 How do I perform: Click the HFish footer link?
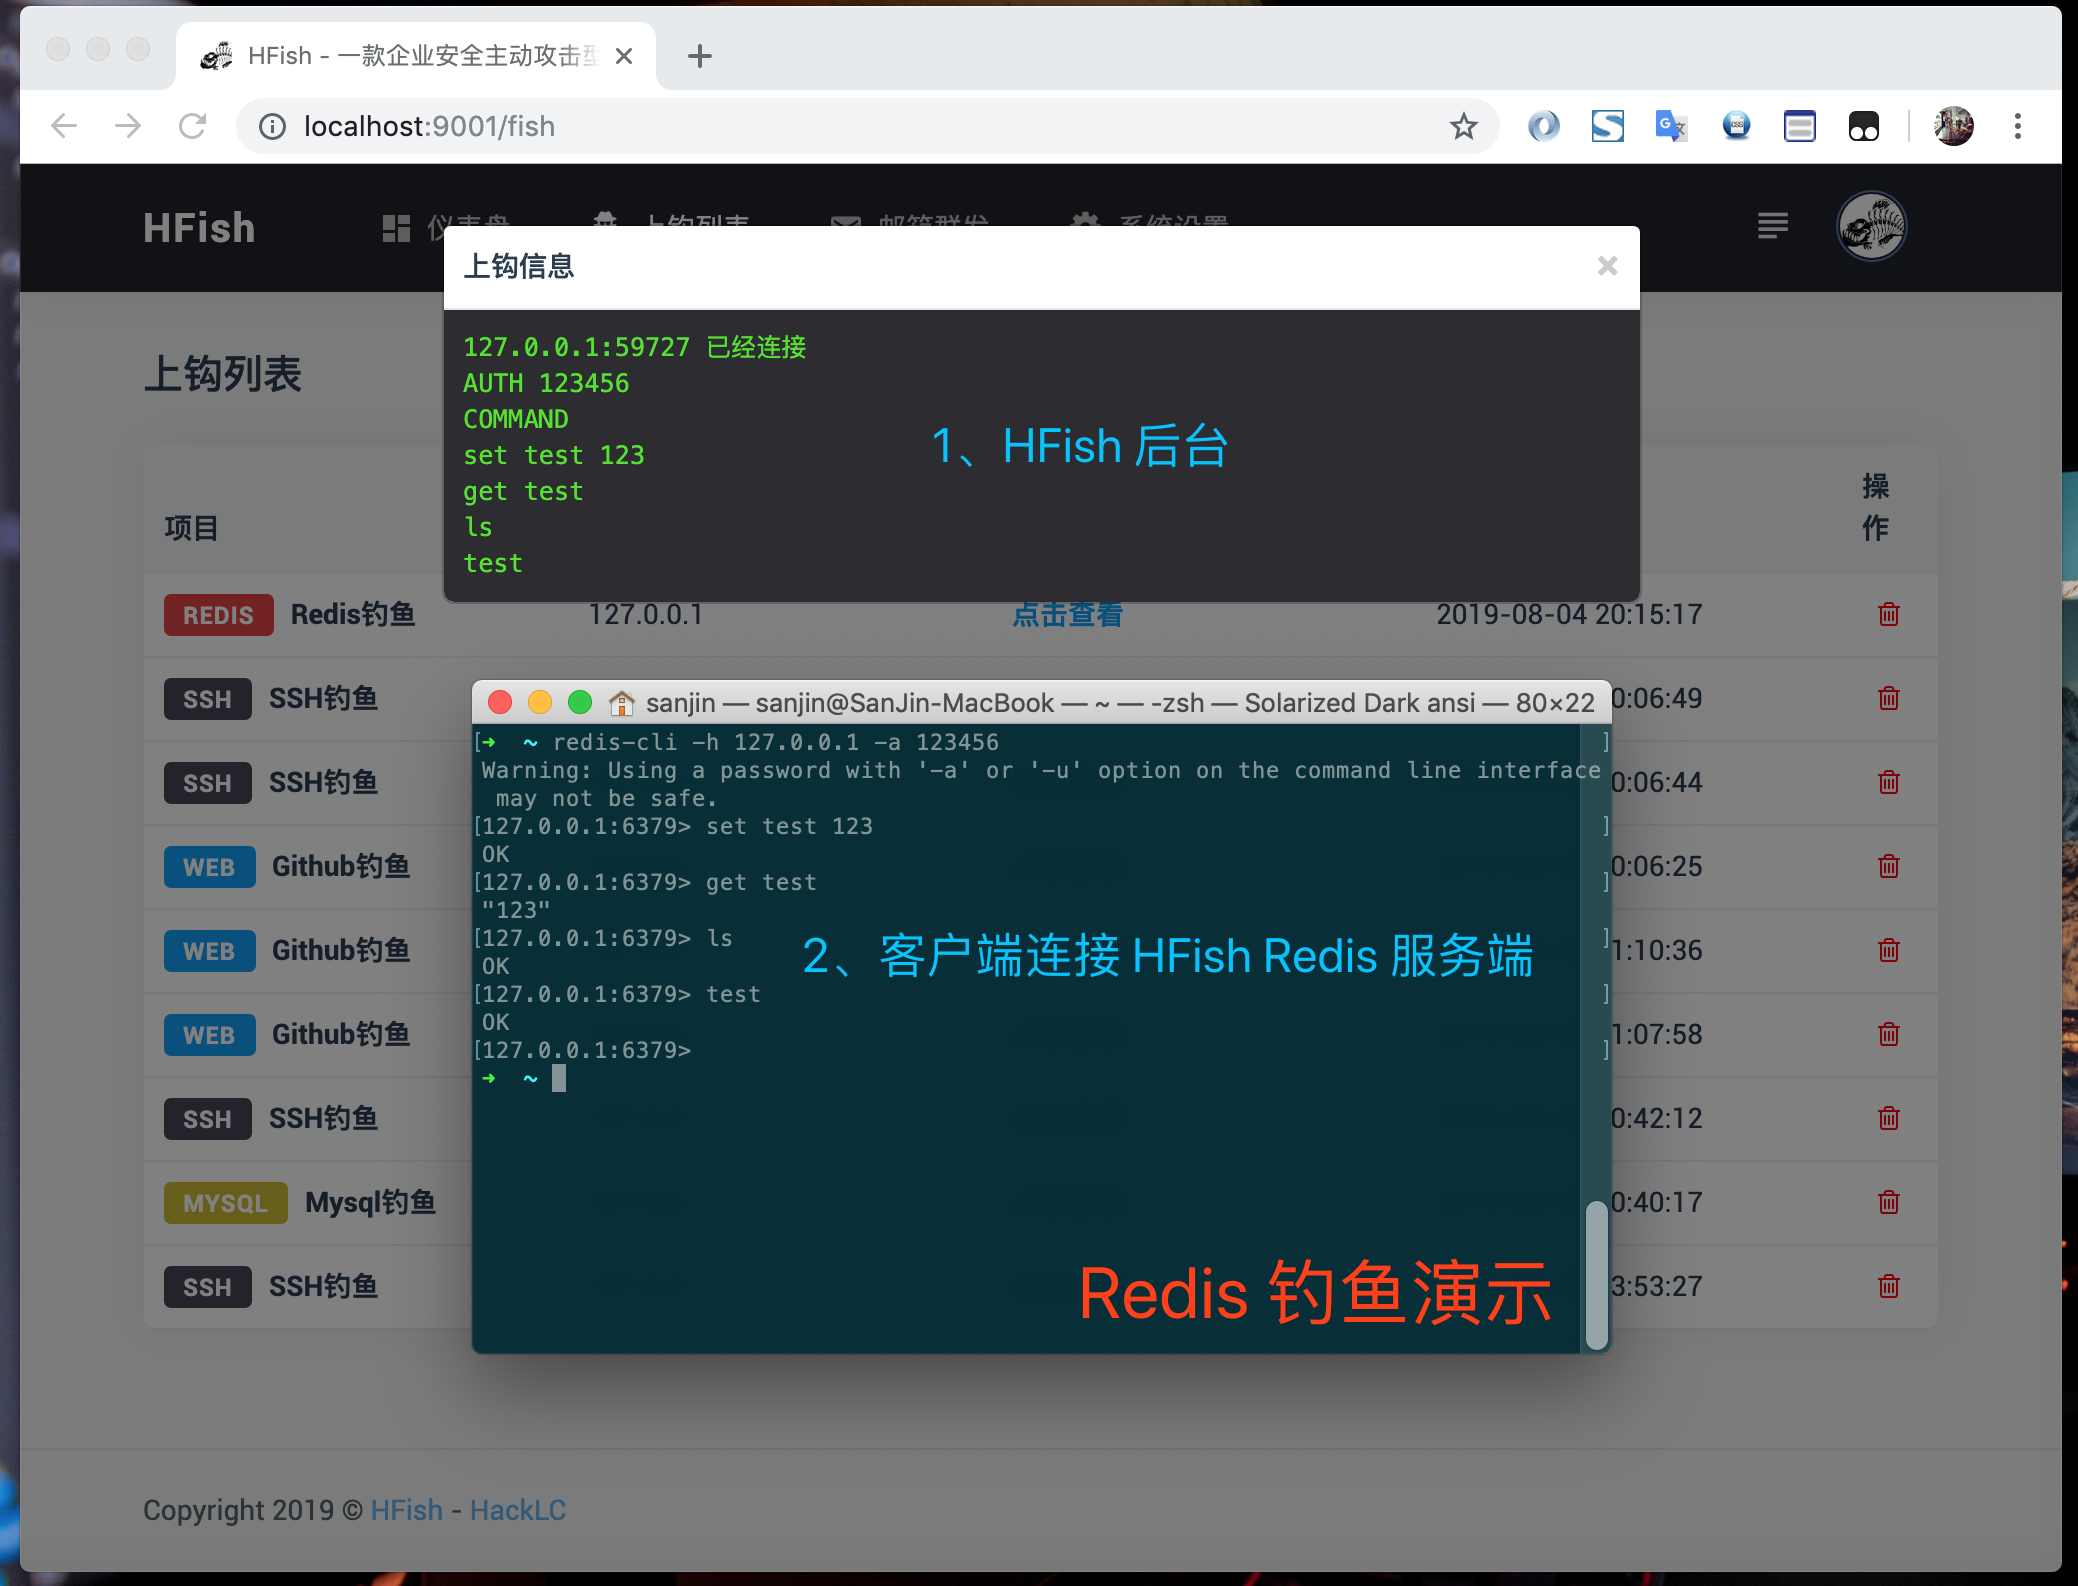pos(406,1510)
